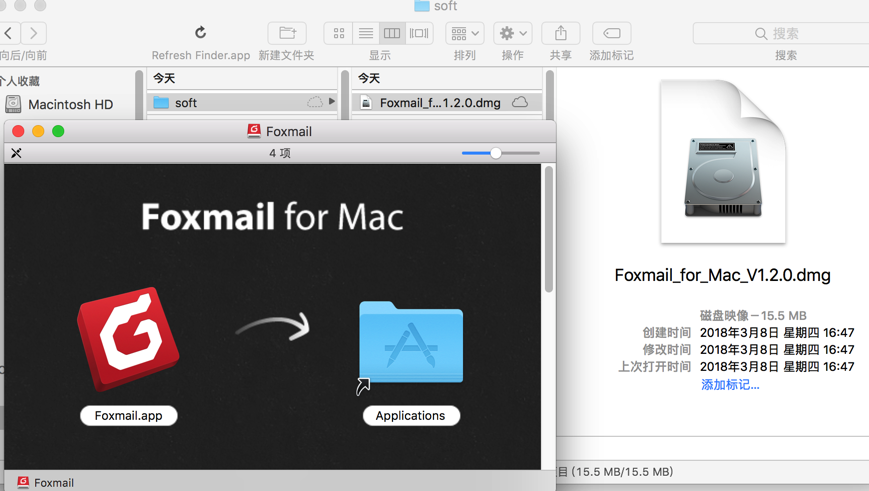The width and height of the screenshot is (869, 491).
Task: Switch to column view
Action: [x=392, y=33]
